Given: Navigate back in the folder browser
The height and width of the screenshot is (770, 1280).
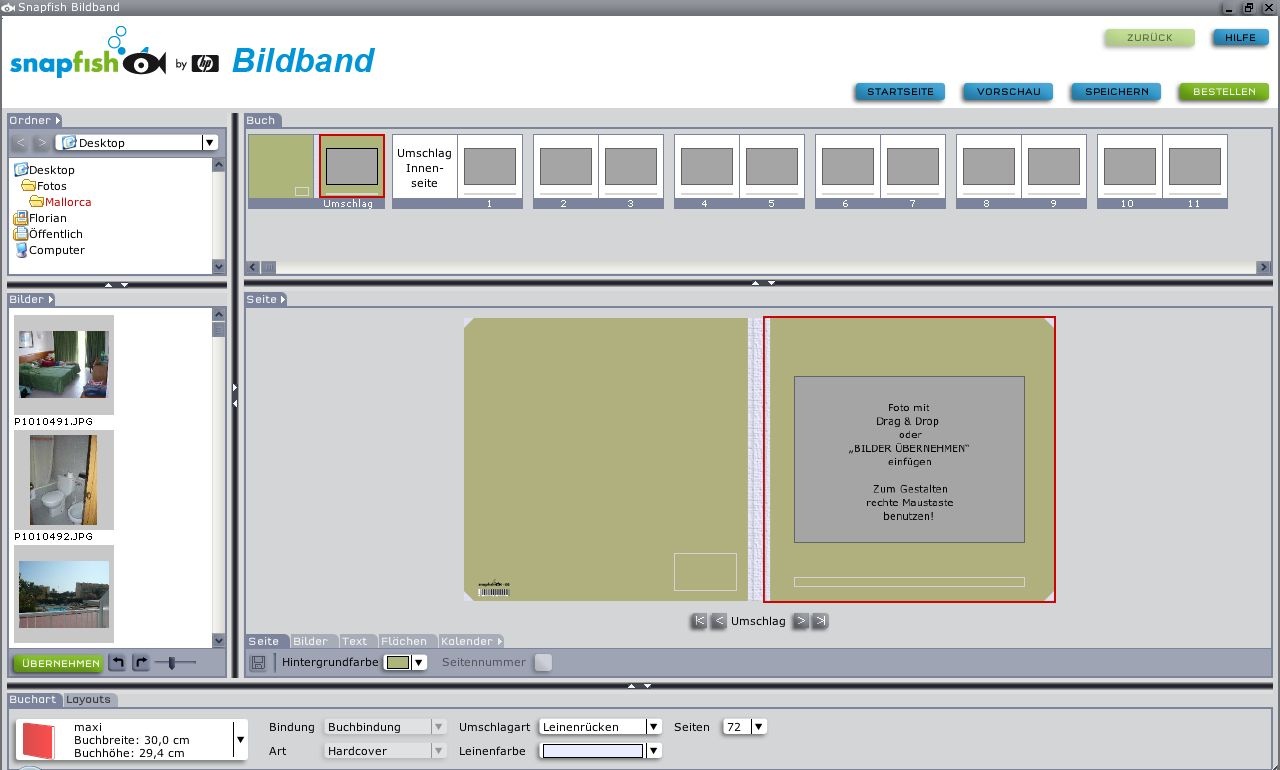Looking at the screenshot, I should (x=21, y=143).
